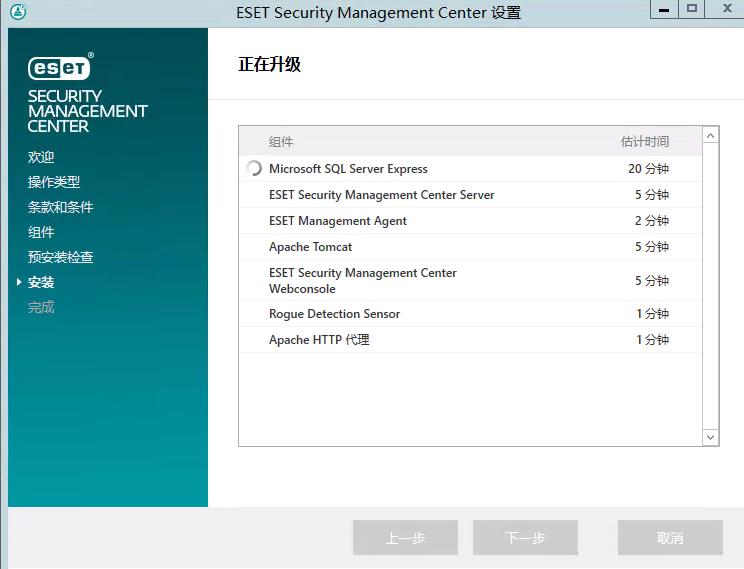Click the SECURITY MANAGEMENT CENTER sidebar title
744x569 pixels.
[87, 111]
